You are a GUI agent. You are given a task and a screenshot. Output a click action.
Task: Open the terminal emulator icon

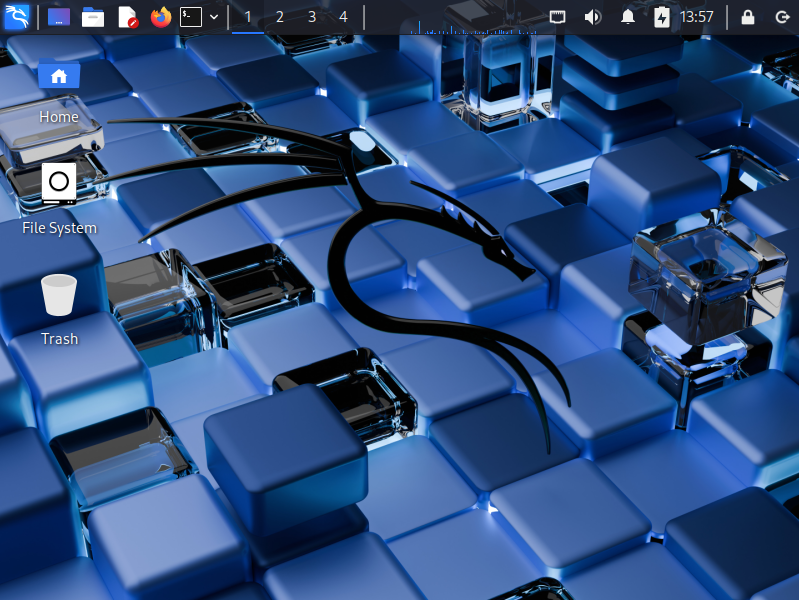point(191,17)
